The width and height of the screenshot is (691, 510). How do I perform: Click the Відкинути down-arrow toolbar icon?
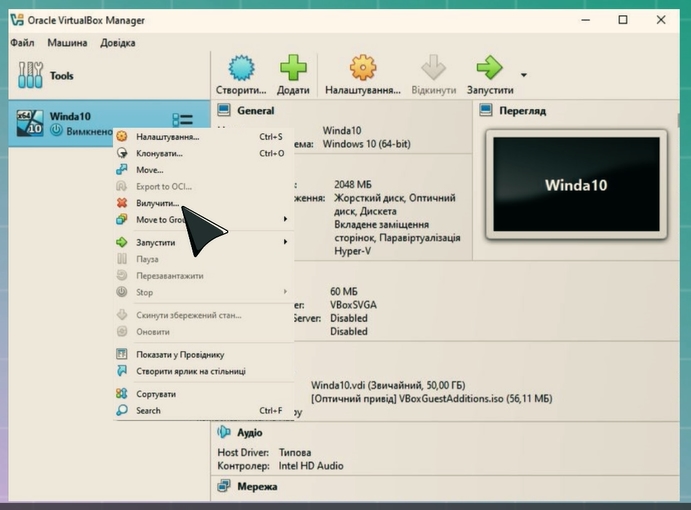pyautogui.click(x=433, y=67)
